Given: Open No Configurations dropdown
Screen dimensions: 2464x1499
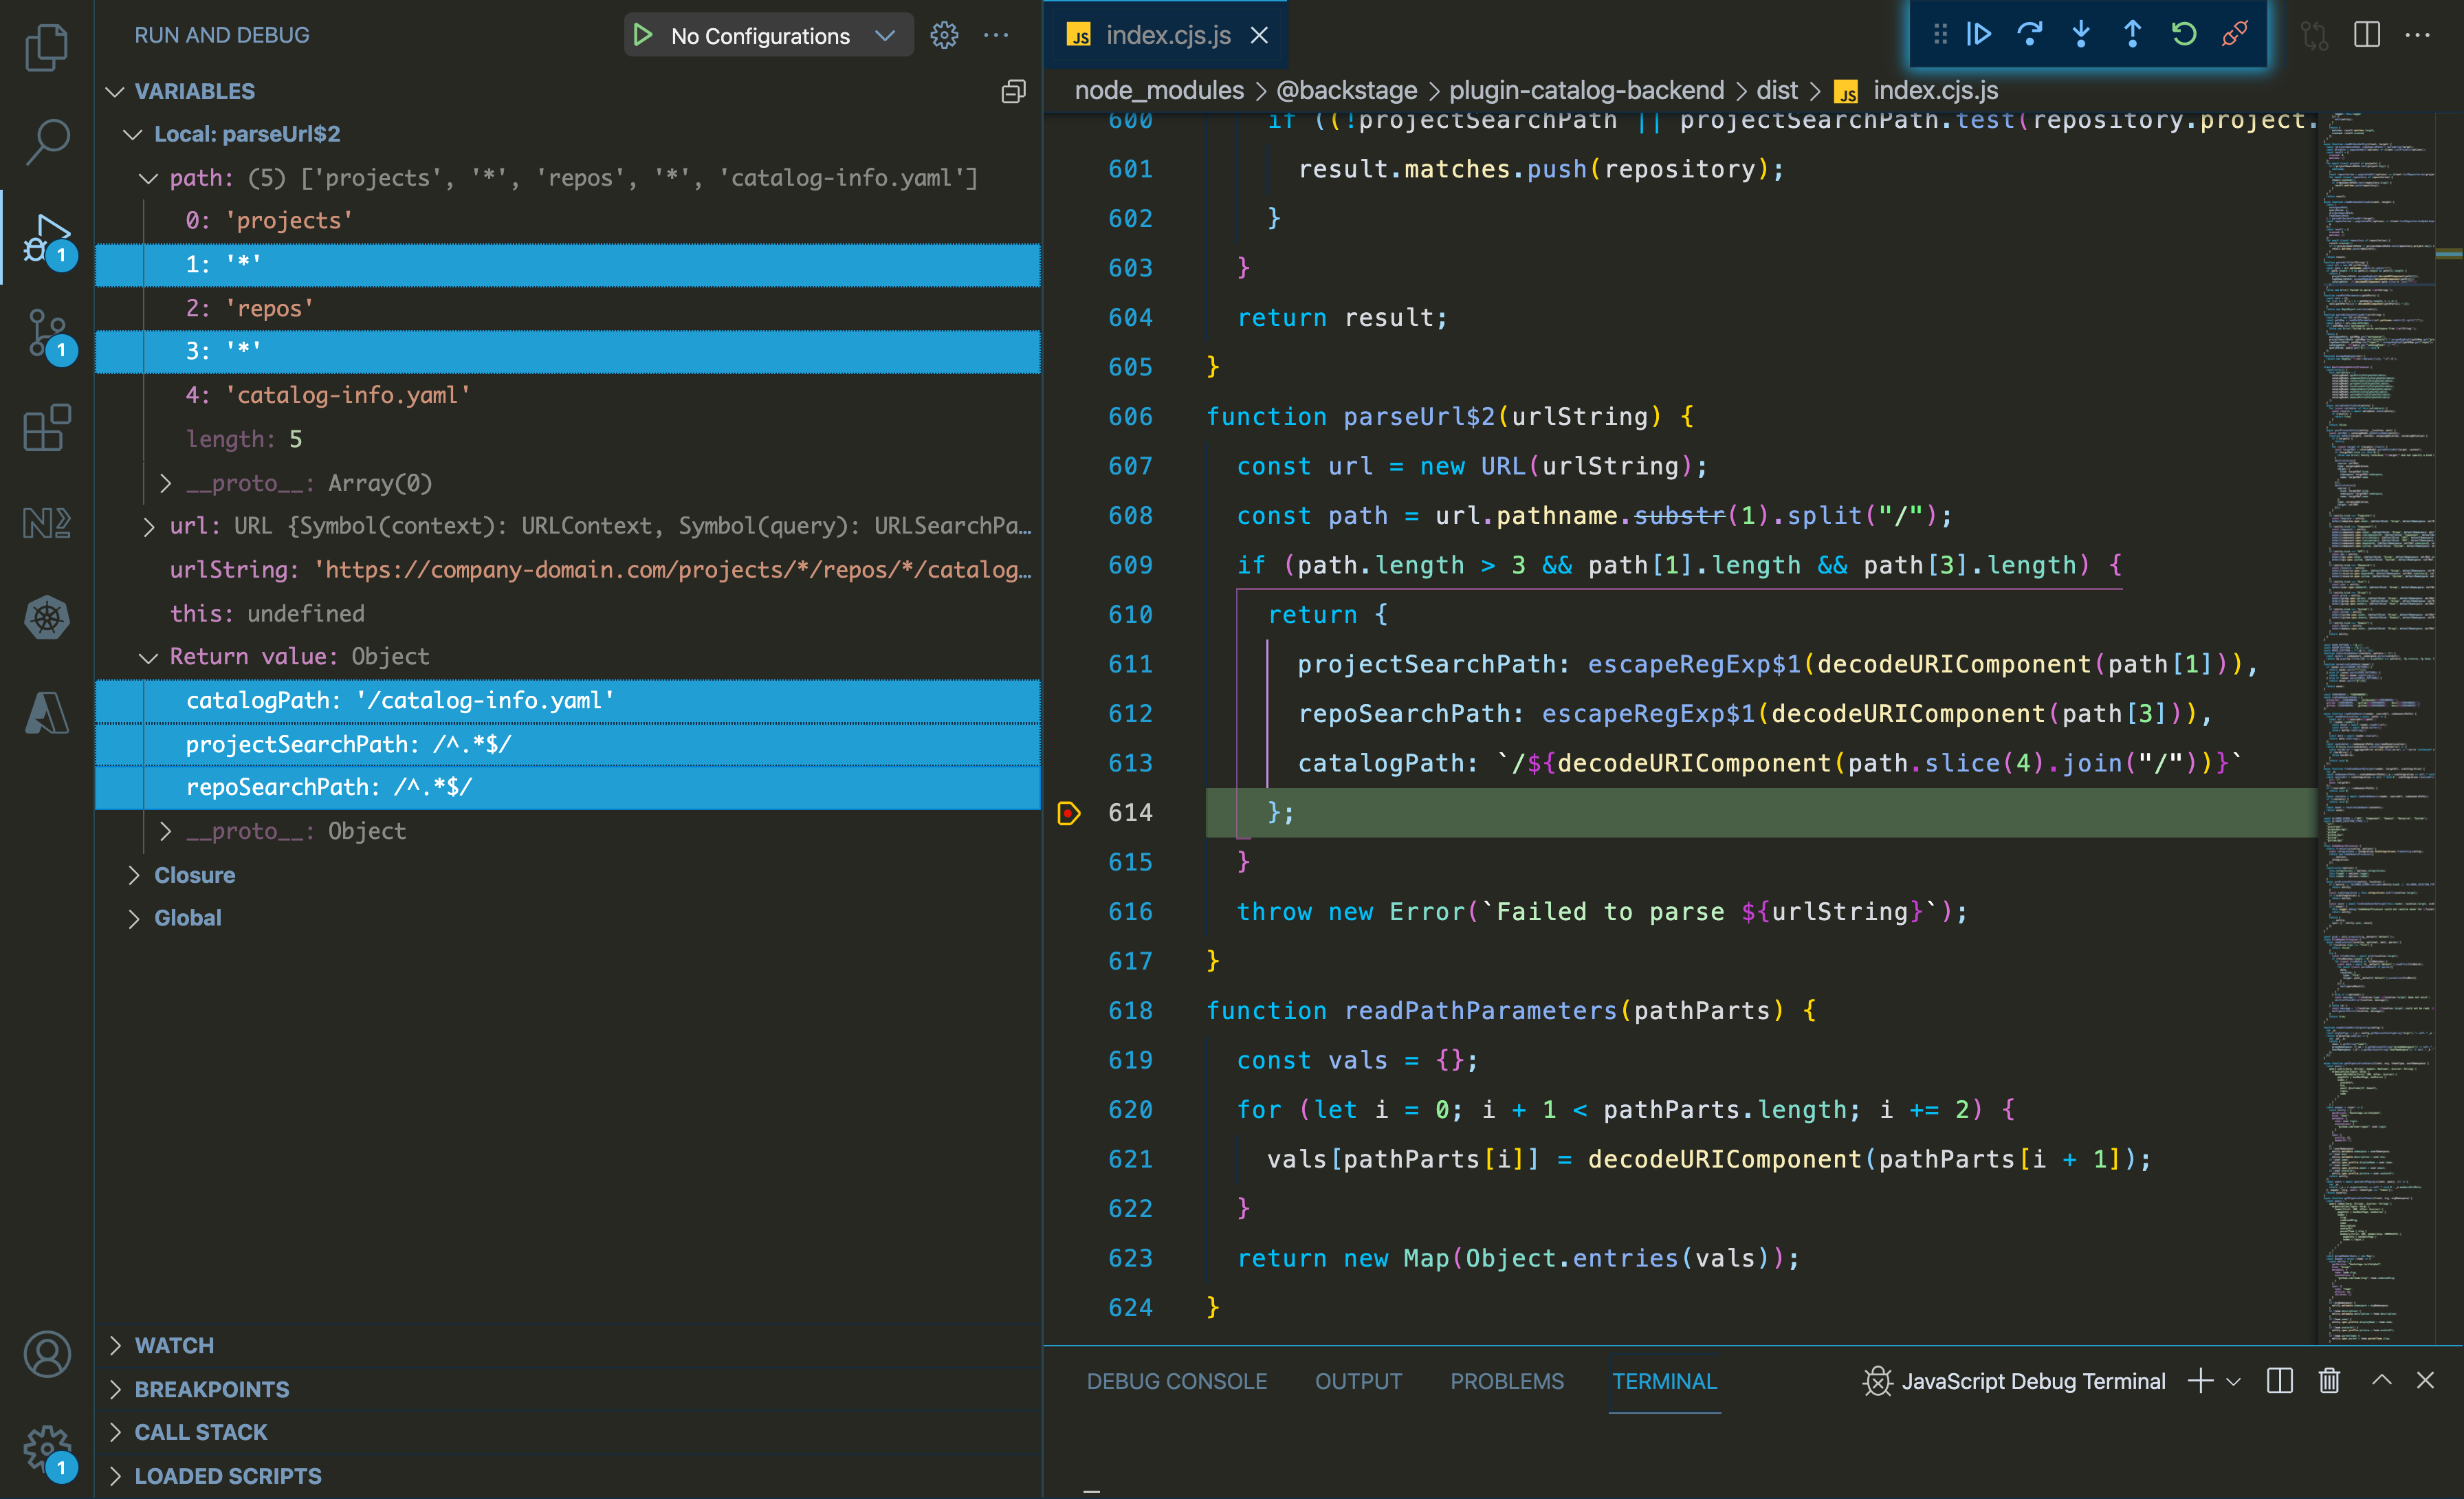Looking at the screenshot, I should (783, 35).
